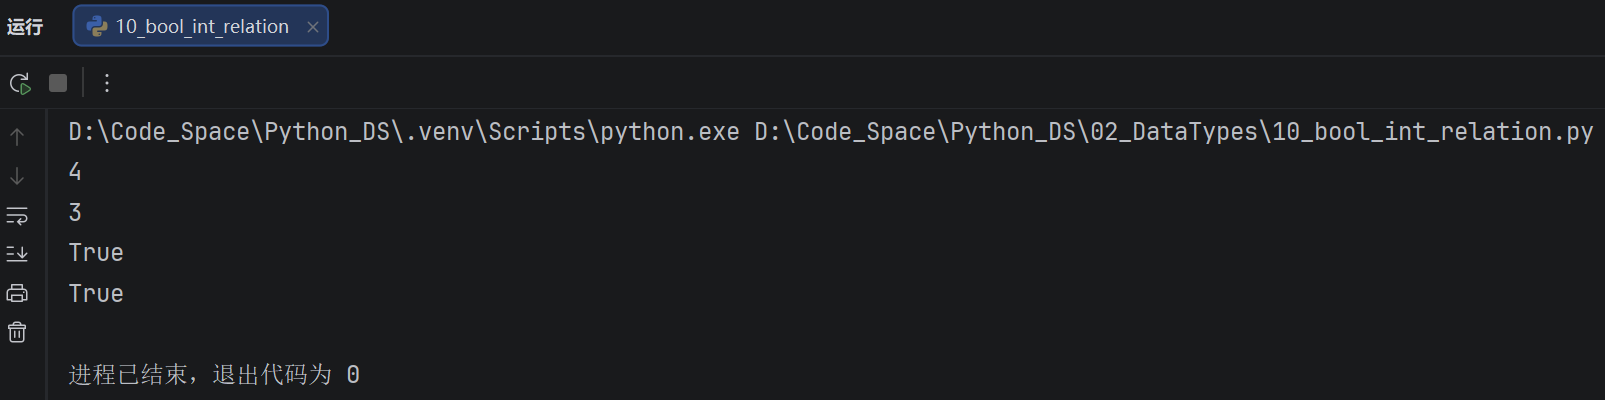This screenshot has height=400, width=1605.
Task: Clear all console output with trash icon
Action: pyautogui.click(x=17, y=332)
